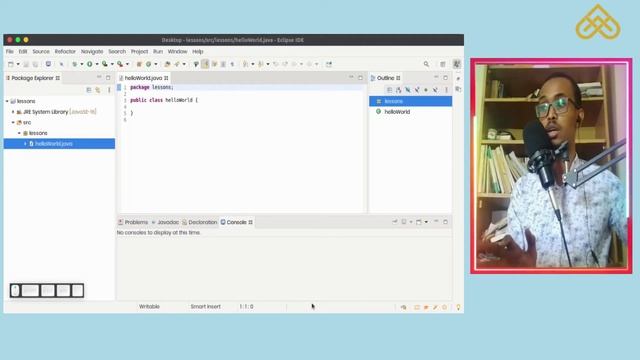Expand helloWorld.java tree node
The image size is (640, 360).
pyautogui.click(x=25, y=144)
